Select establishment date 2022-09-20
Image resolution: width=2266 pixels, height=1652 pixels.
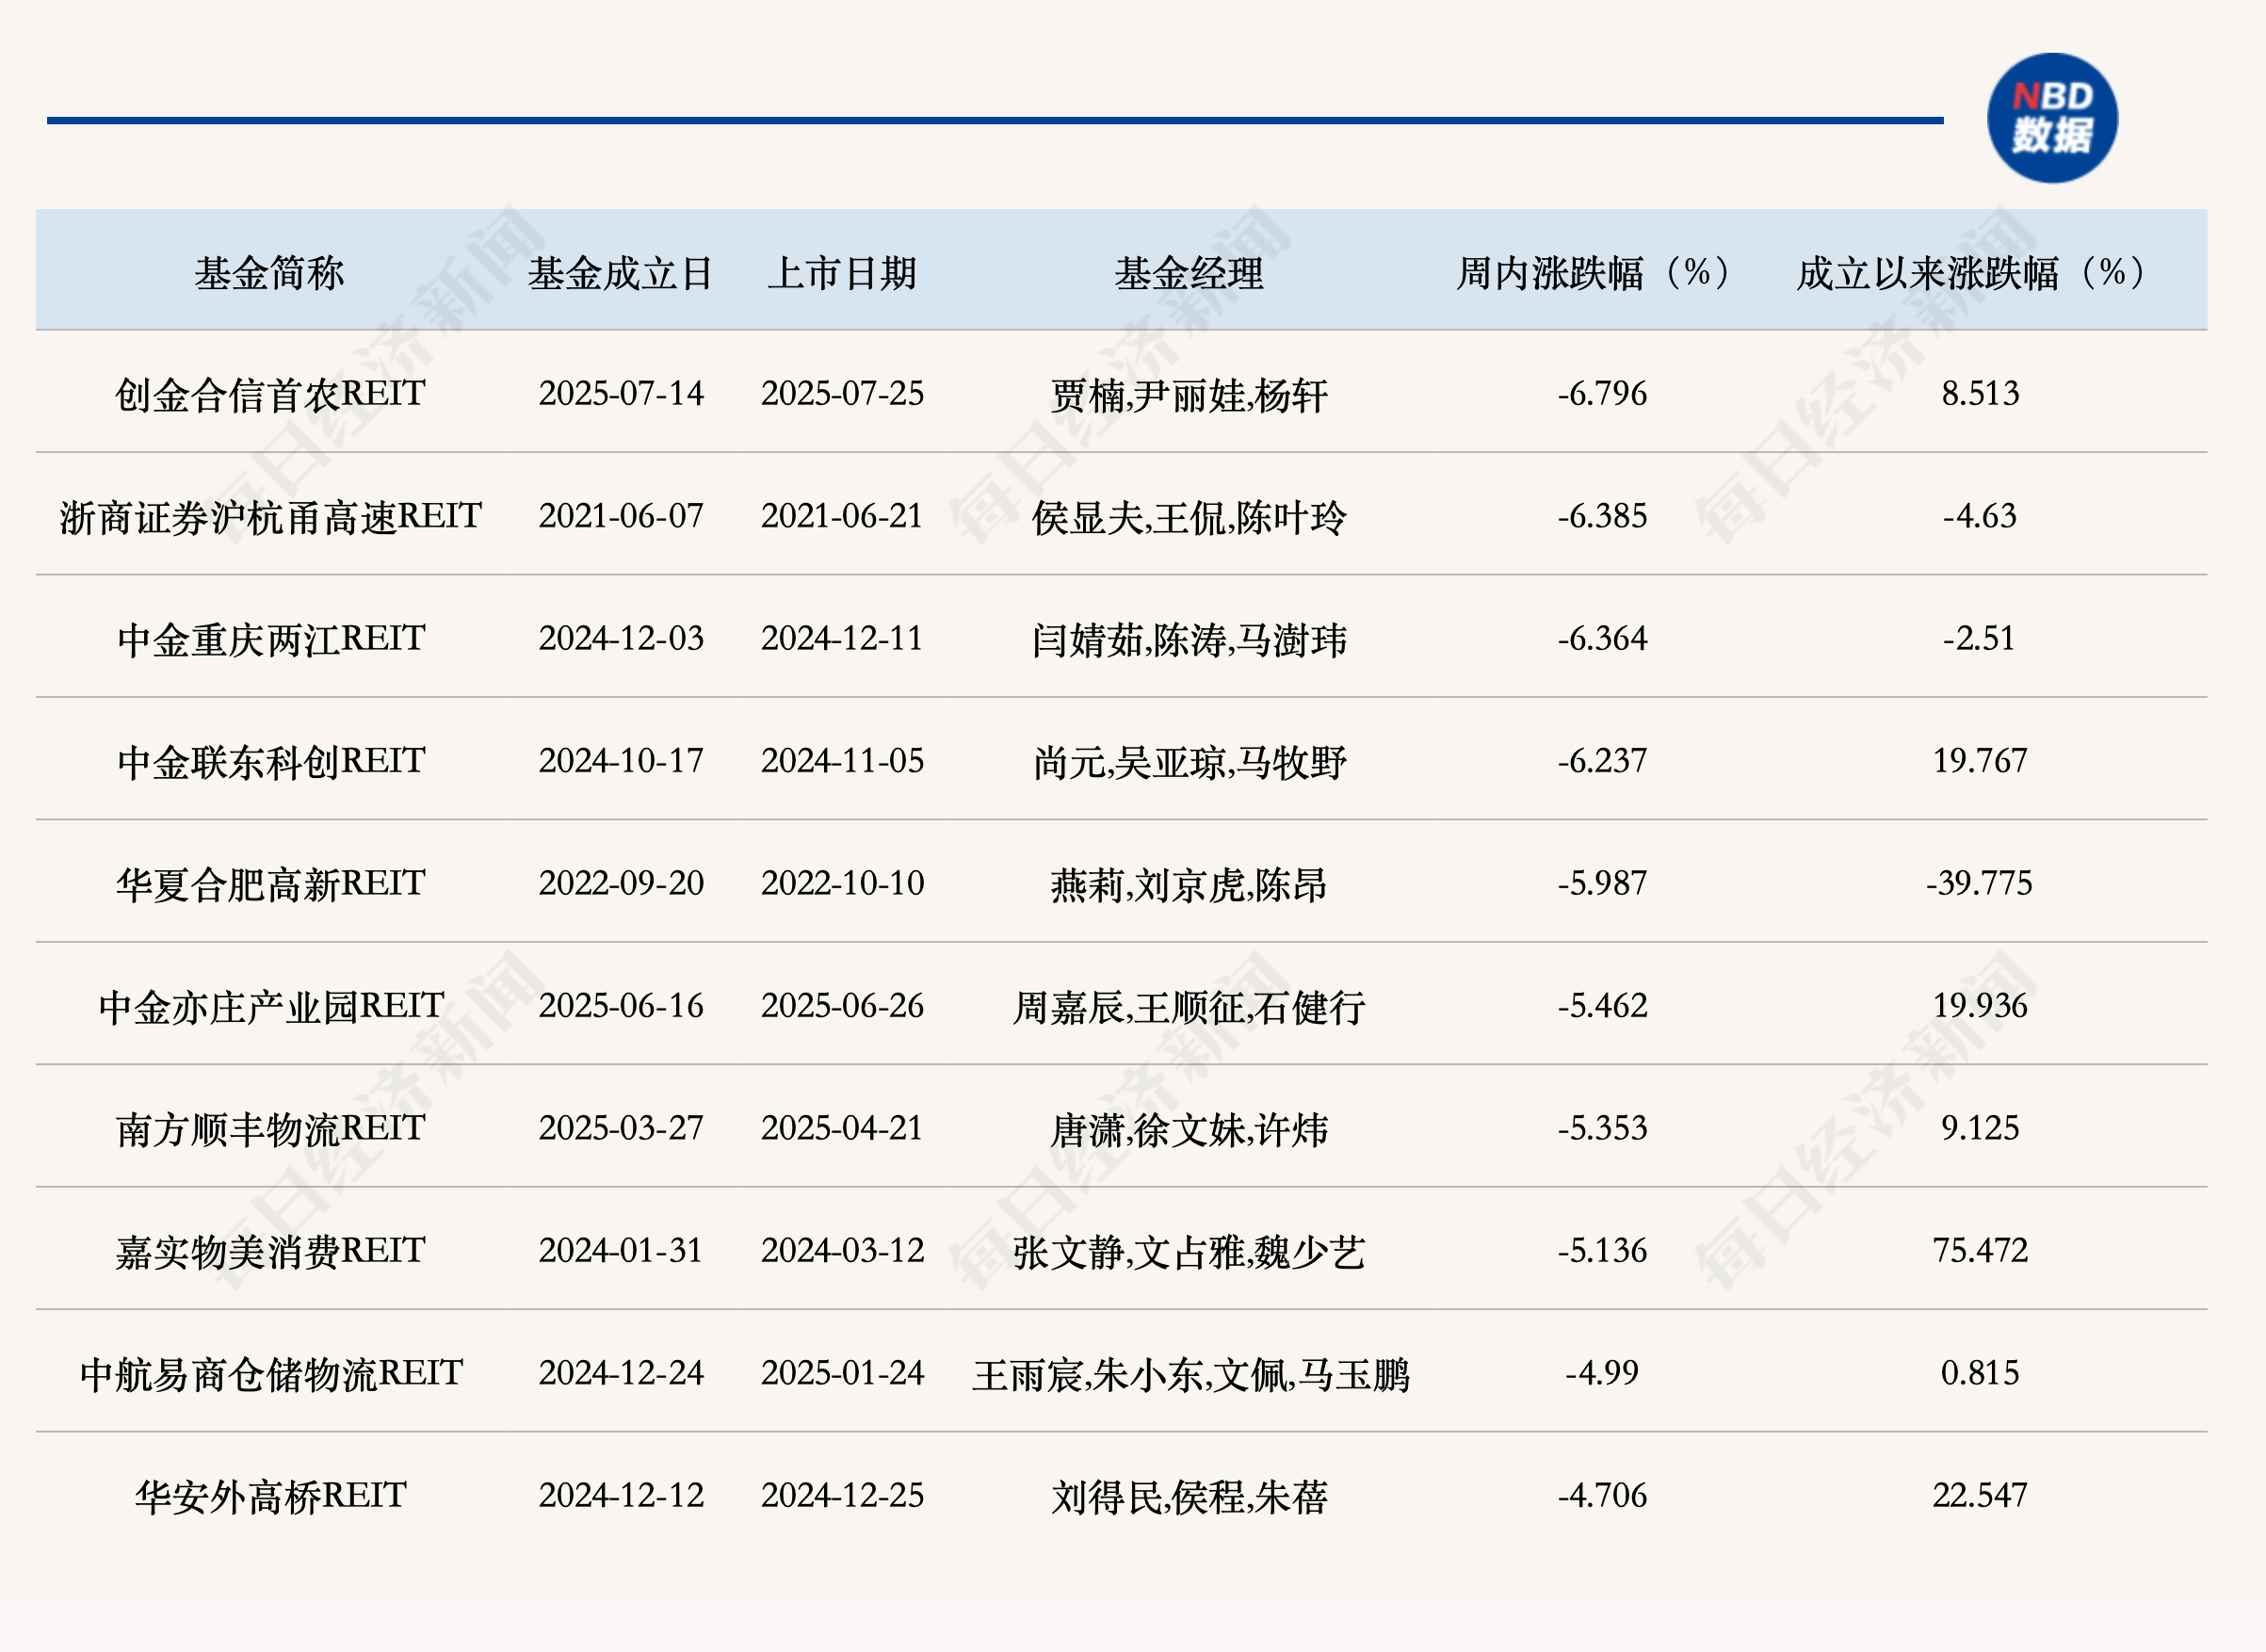coord(621,884)
